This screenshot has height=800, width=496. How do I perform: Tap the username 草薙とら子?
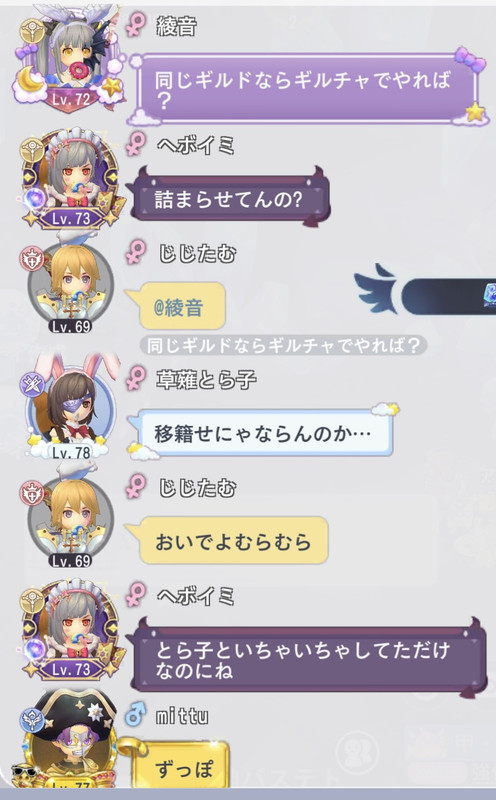point(206,379)
